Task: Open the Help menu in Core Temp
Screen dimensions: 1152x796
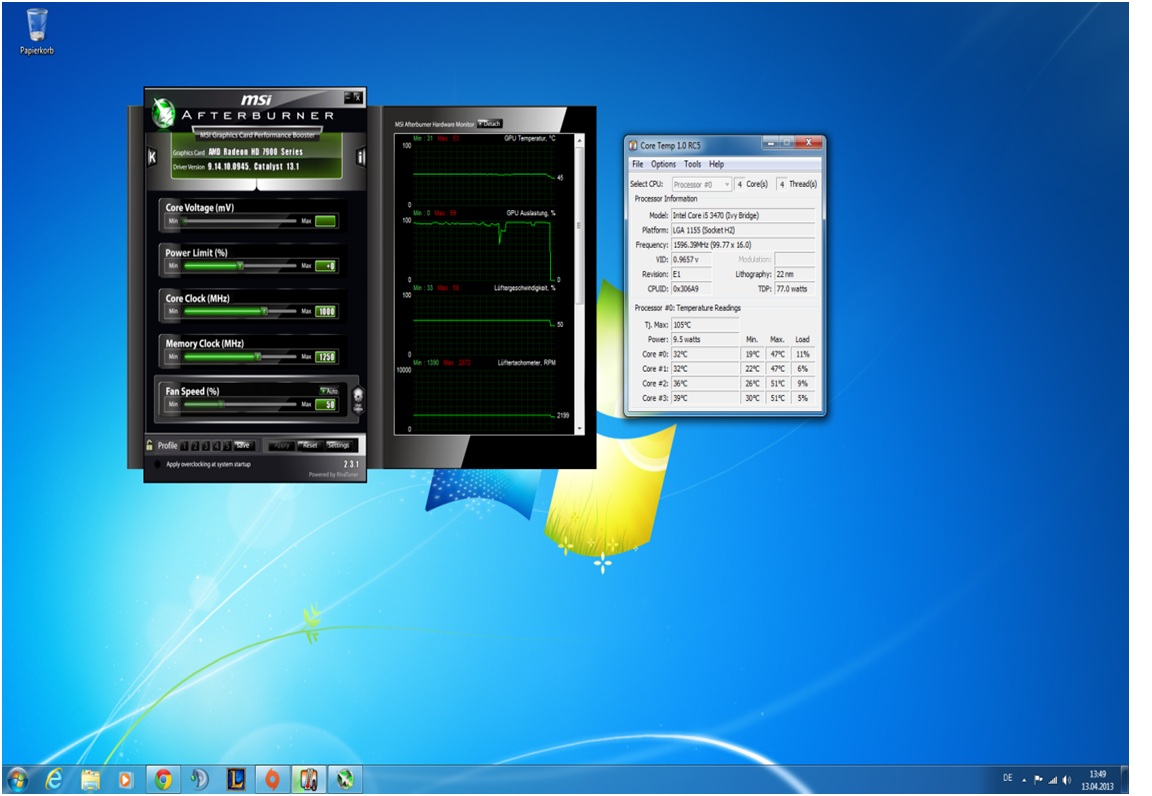Action: (x=716, y=164)
